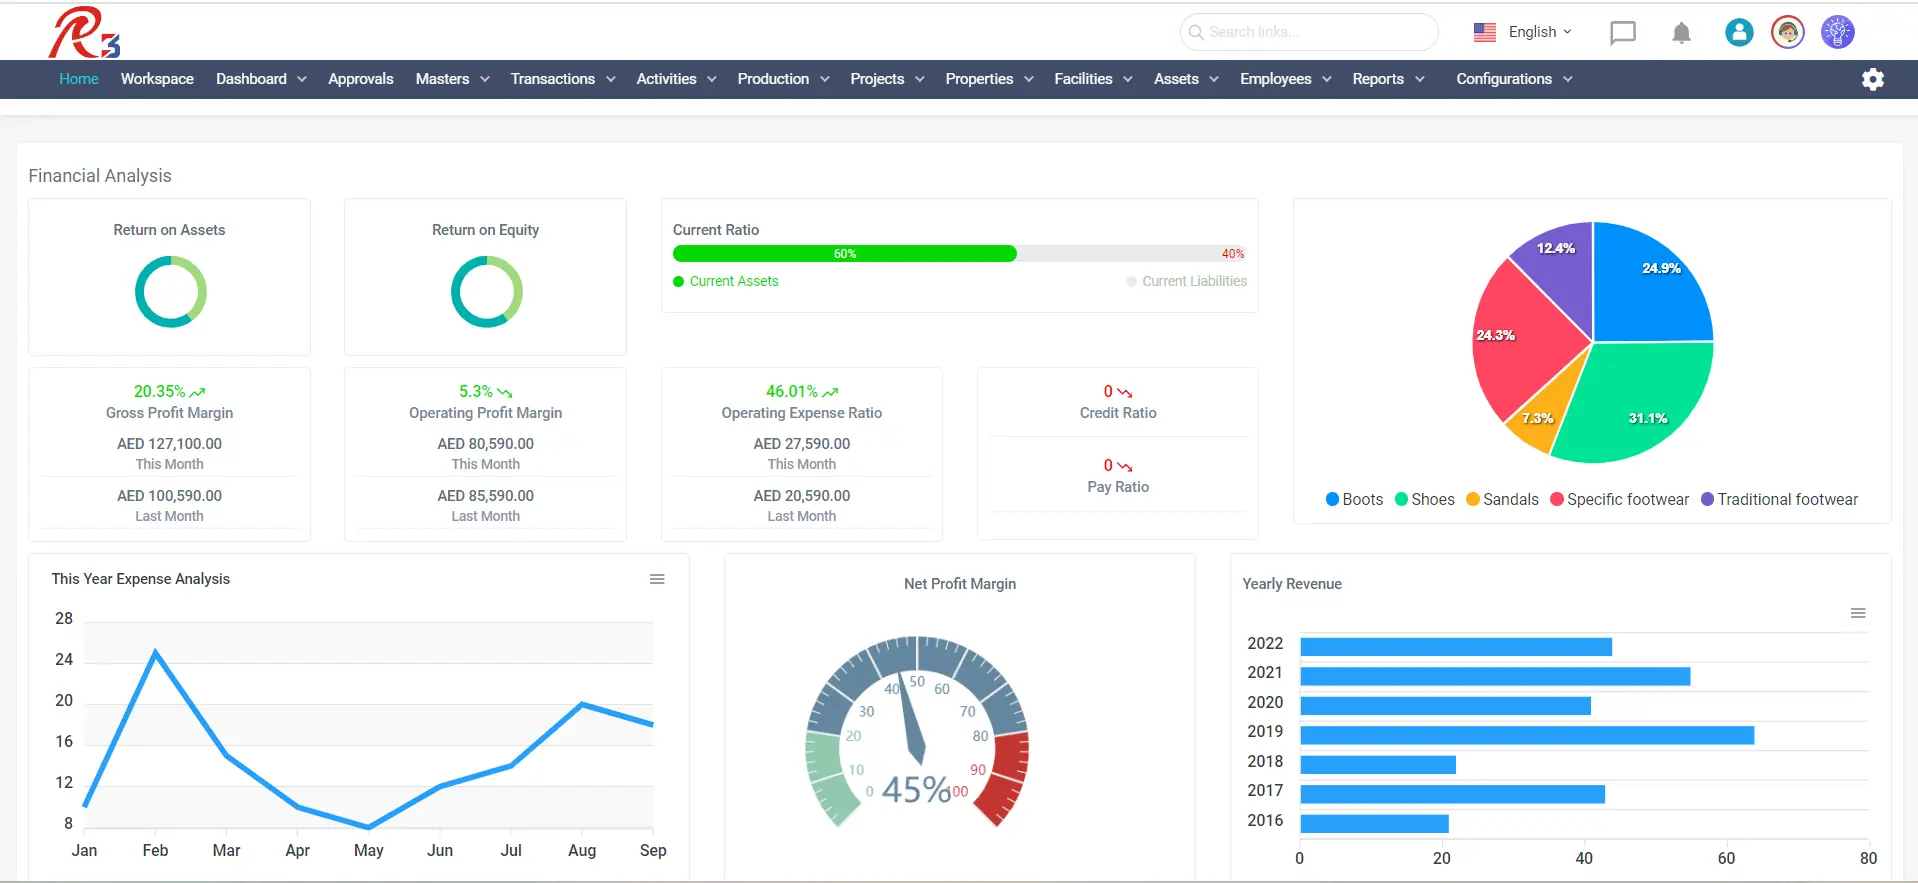Expand the Dashboard menu
Screen dimensions: 1918x883
coord(261,79)
